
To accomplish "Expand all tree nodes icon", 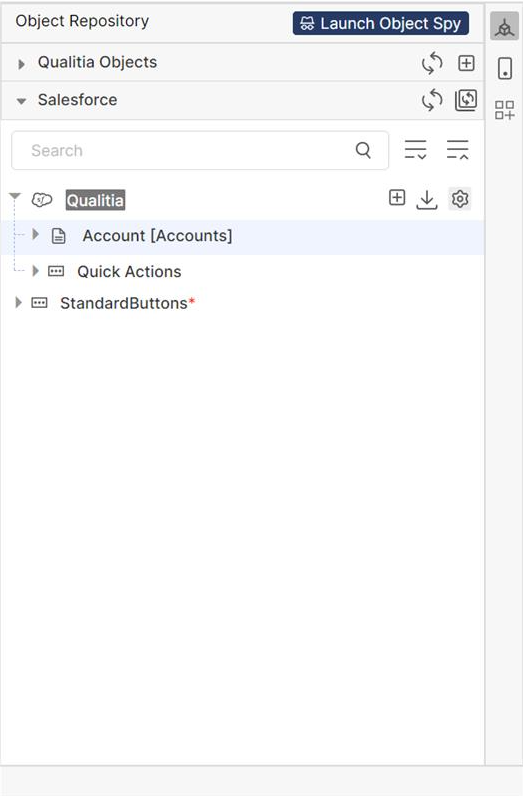I will (415, 150).
